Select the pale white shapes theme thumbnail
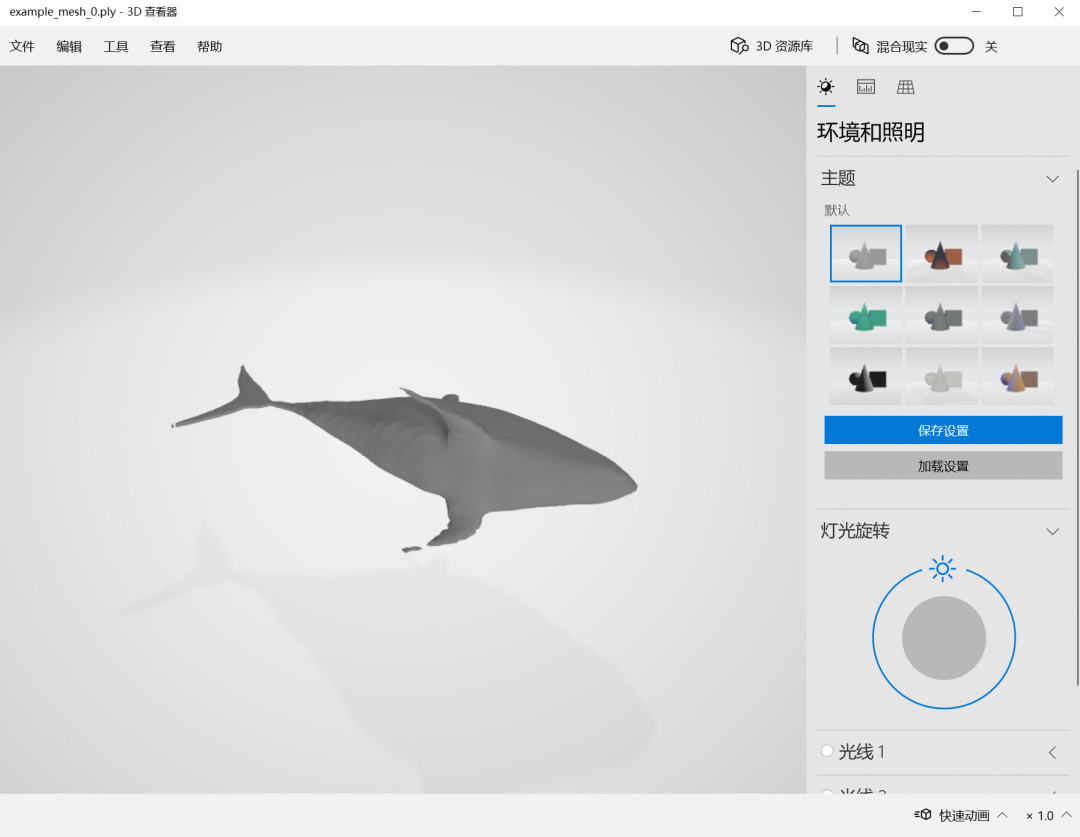1080x837 pixels. pos(942,376)
